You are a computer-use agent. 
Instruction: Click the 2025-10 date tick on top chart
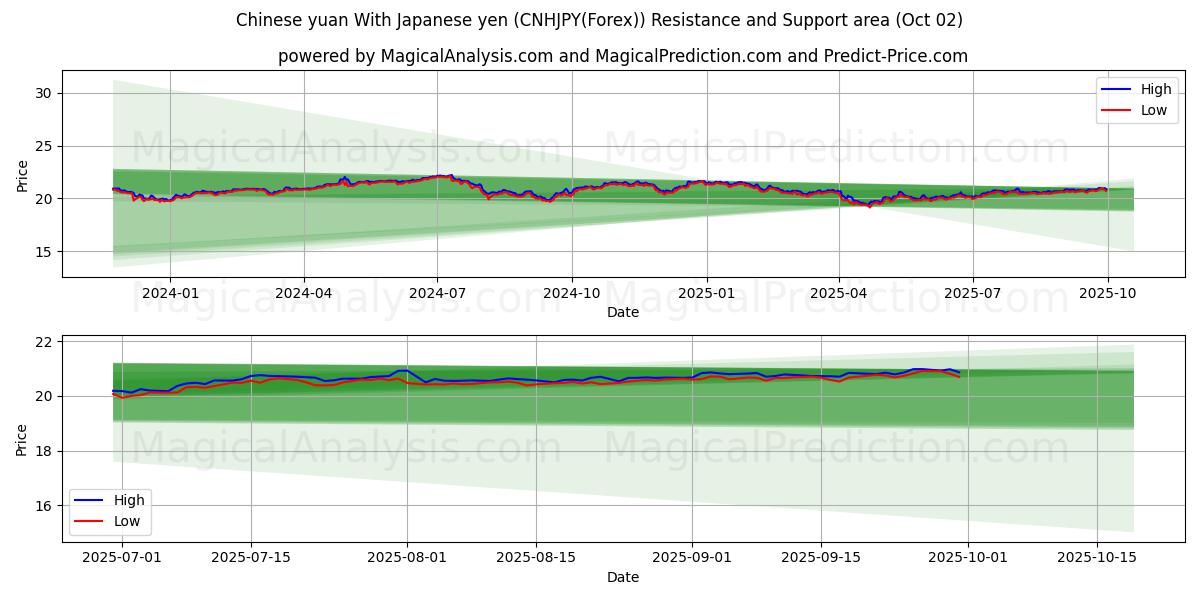point(1107,294)
